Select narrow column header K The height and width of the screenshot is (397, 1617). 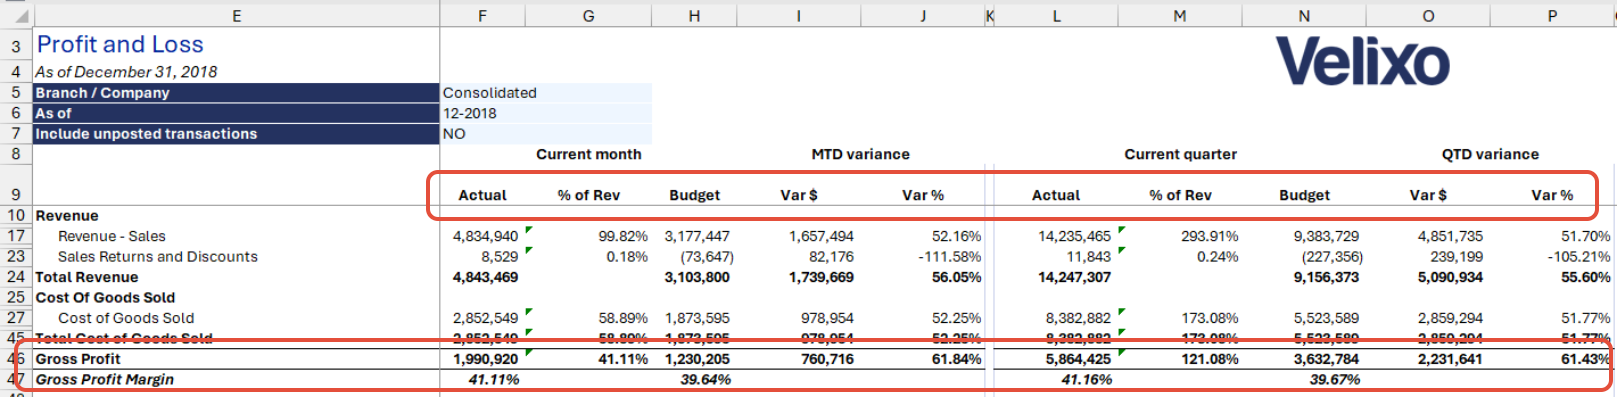(989, 16)
